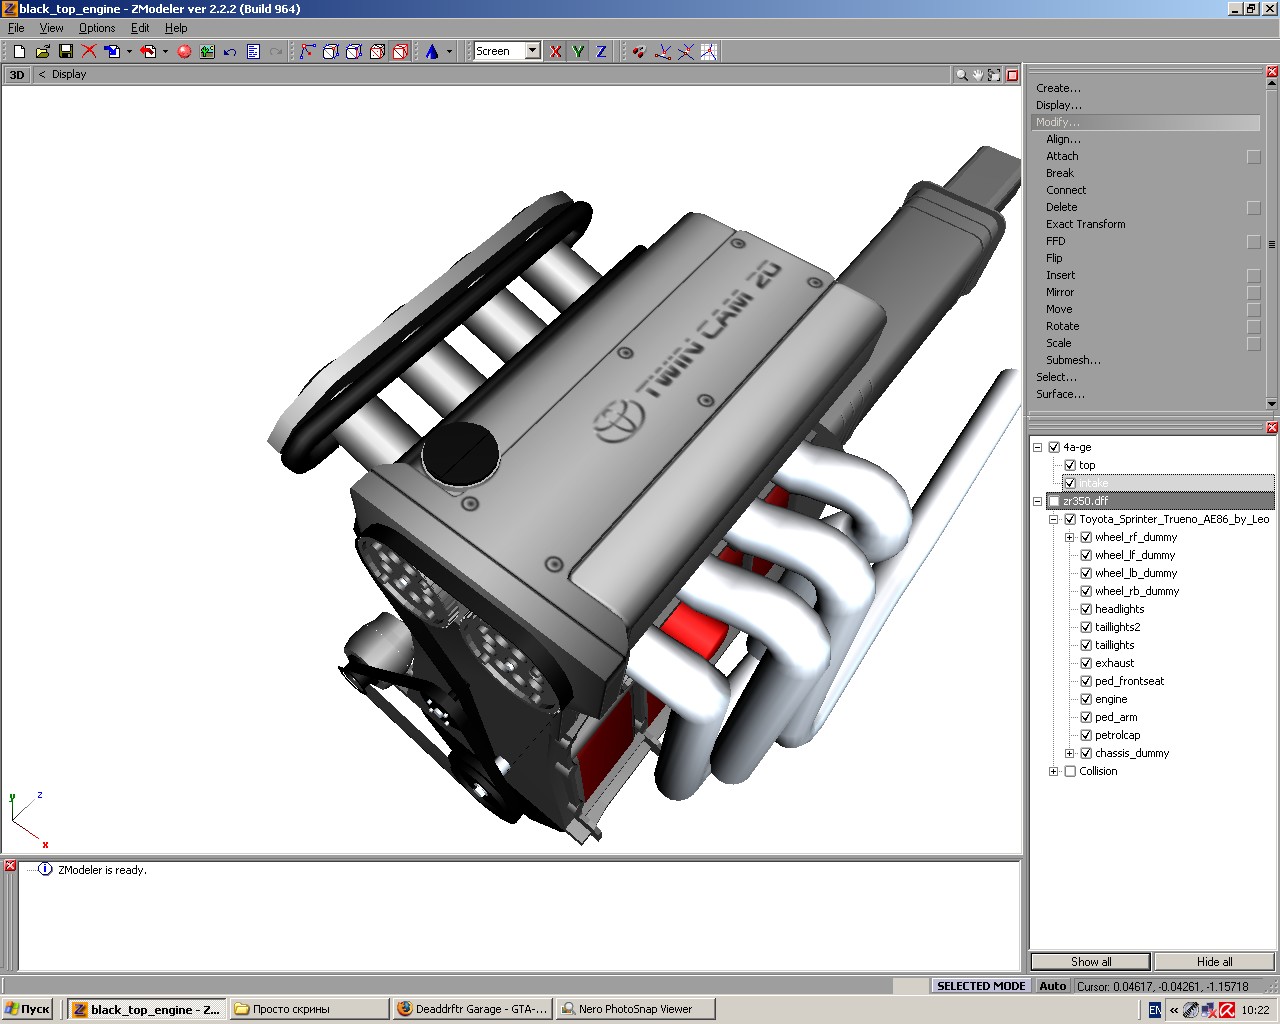Save the scene with the floppy icon
Viewport: 1280px width, 1024px height.
(65, 51)
